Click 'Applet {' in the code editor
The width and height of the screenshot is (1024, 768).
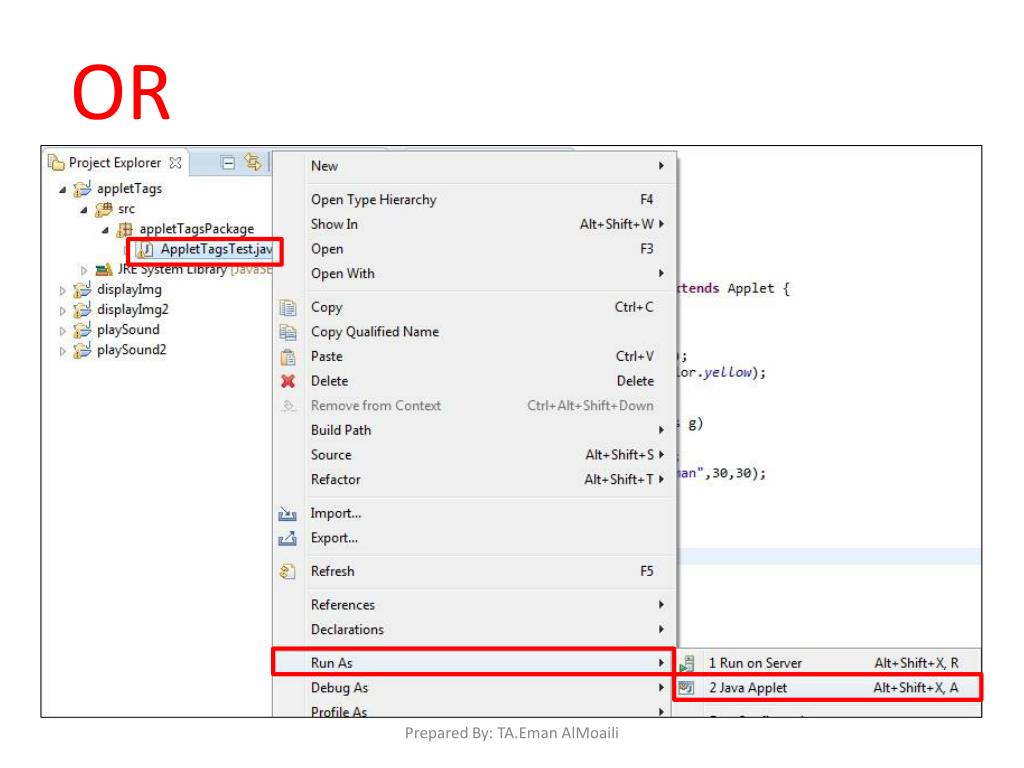(x=759, y=289)
